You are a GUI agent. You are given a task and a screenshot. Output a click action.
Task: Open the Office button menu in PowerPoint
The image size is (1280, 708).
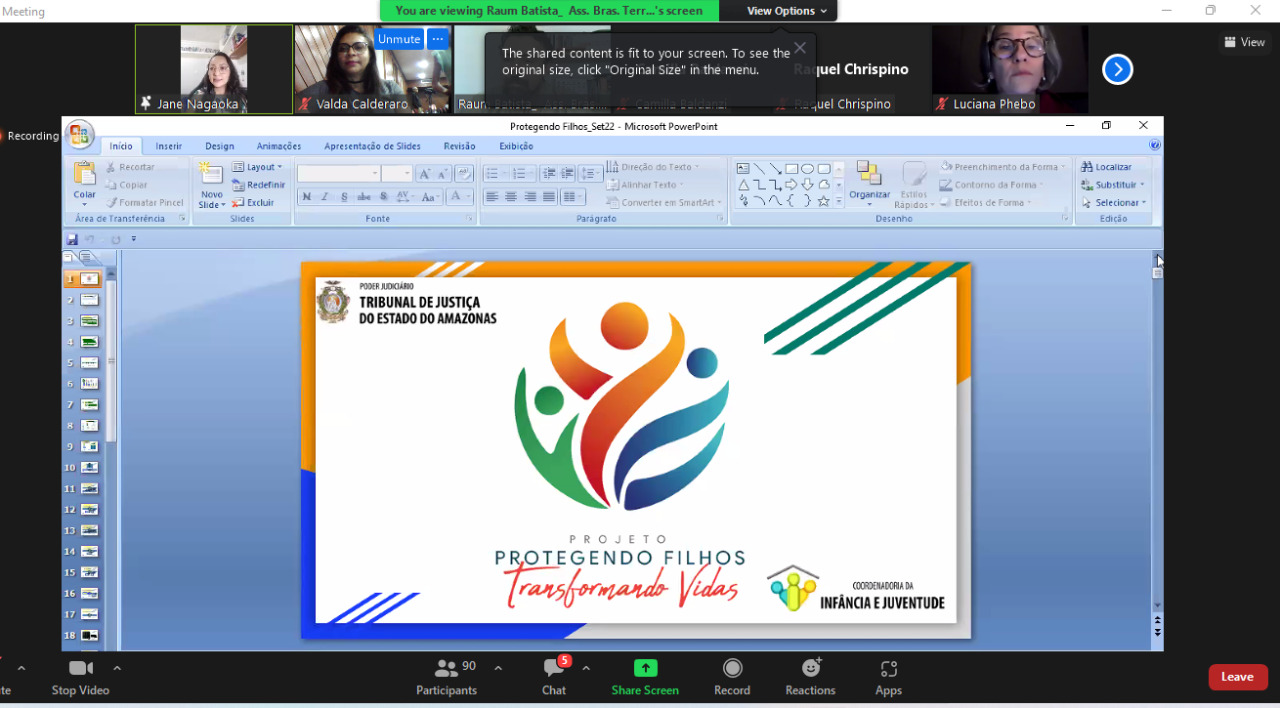[80, 134]
